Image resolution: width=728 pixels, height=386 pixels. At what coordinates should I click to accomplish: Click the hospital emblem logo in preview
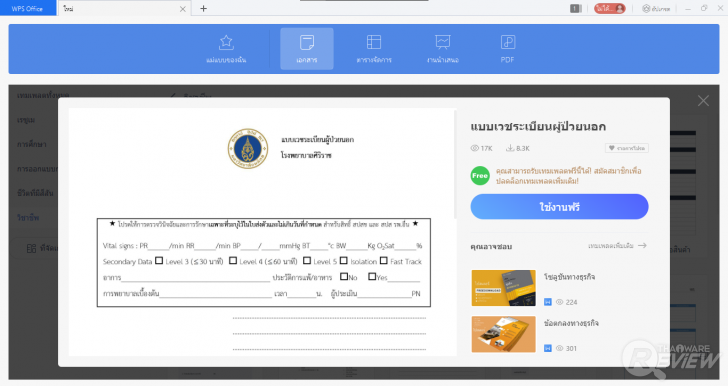click(x=248, y=149)
